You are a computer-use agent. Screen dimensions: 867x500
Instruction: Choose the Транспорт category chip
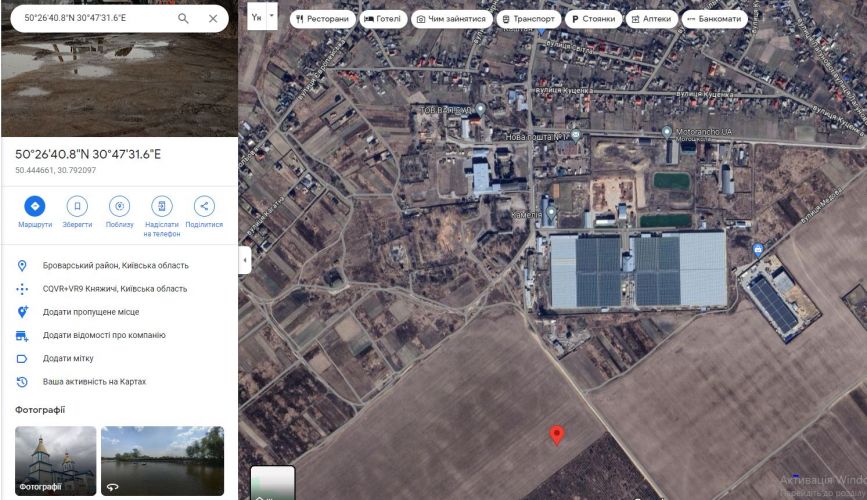point(529,19)
